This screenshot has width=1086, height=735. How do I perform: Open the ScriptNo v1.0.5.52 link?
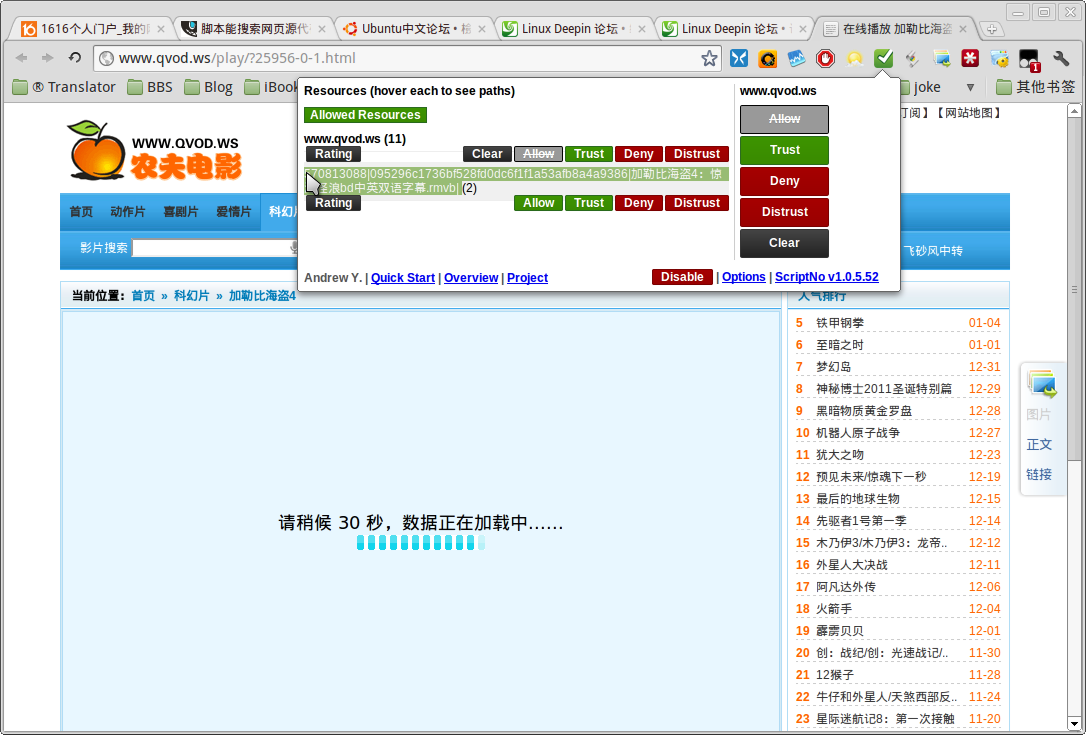(826, 277)
